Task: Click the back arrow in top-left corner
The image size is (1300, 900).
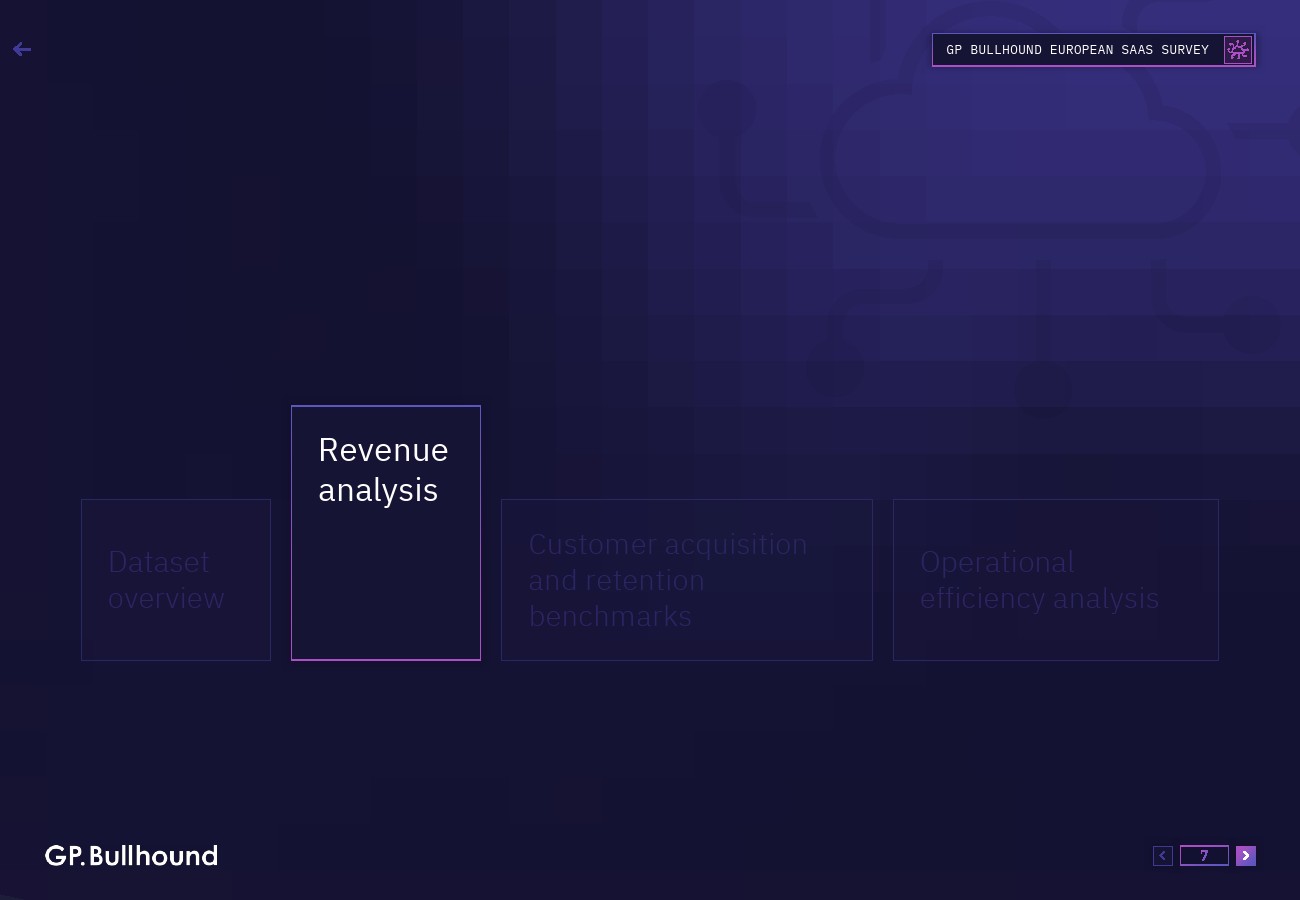Action: click(22, 49)
